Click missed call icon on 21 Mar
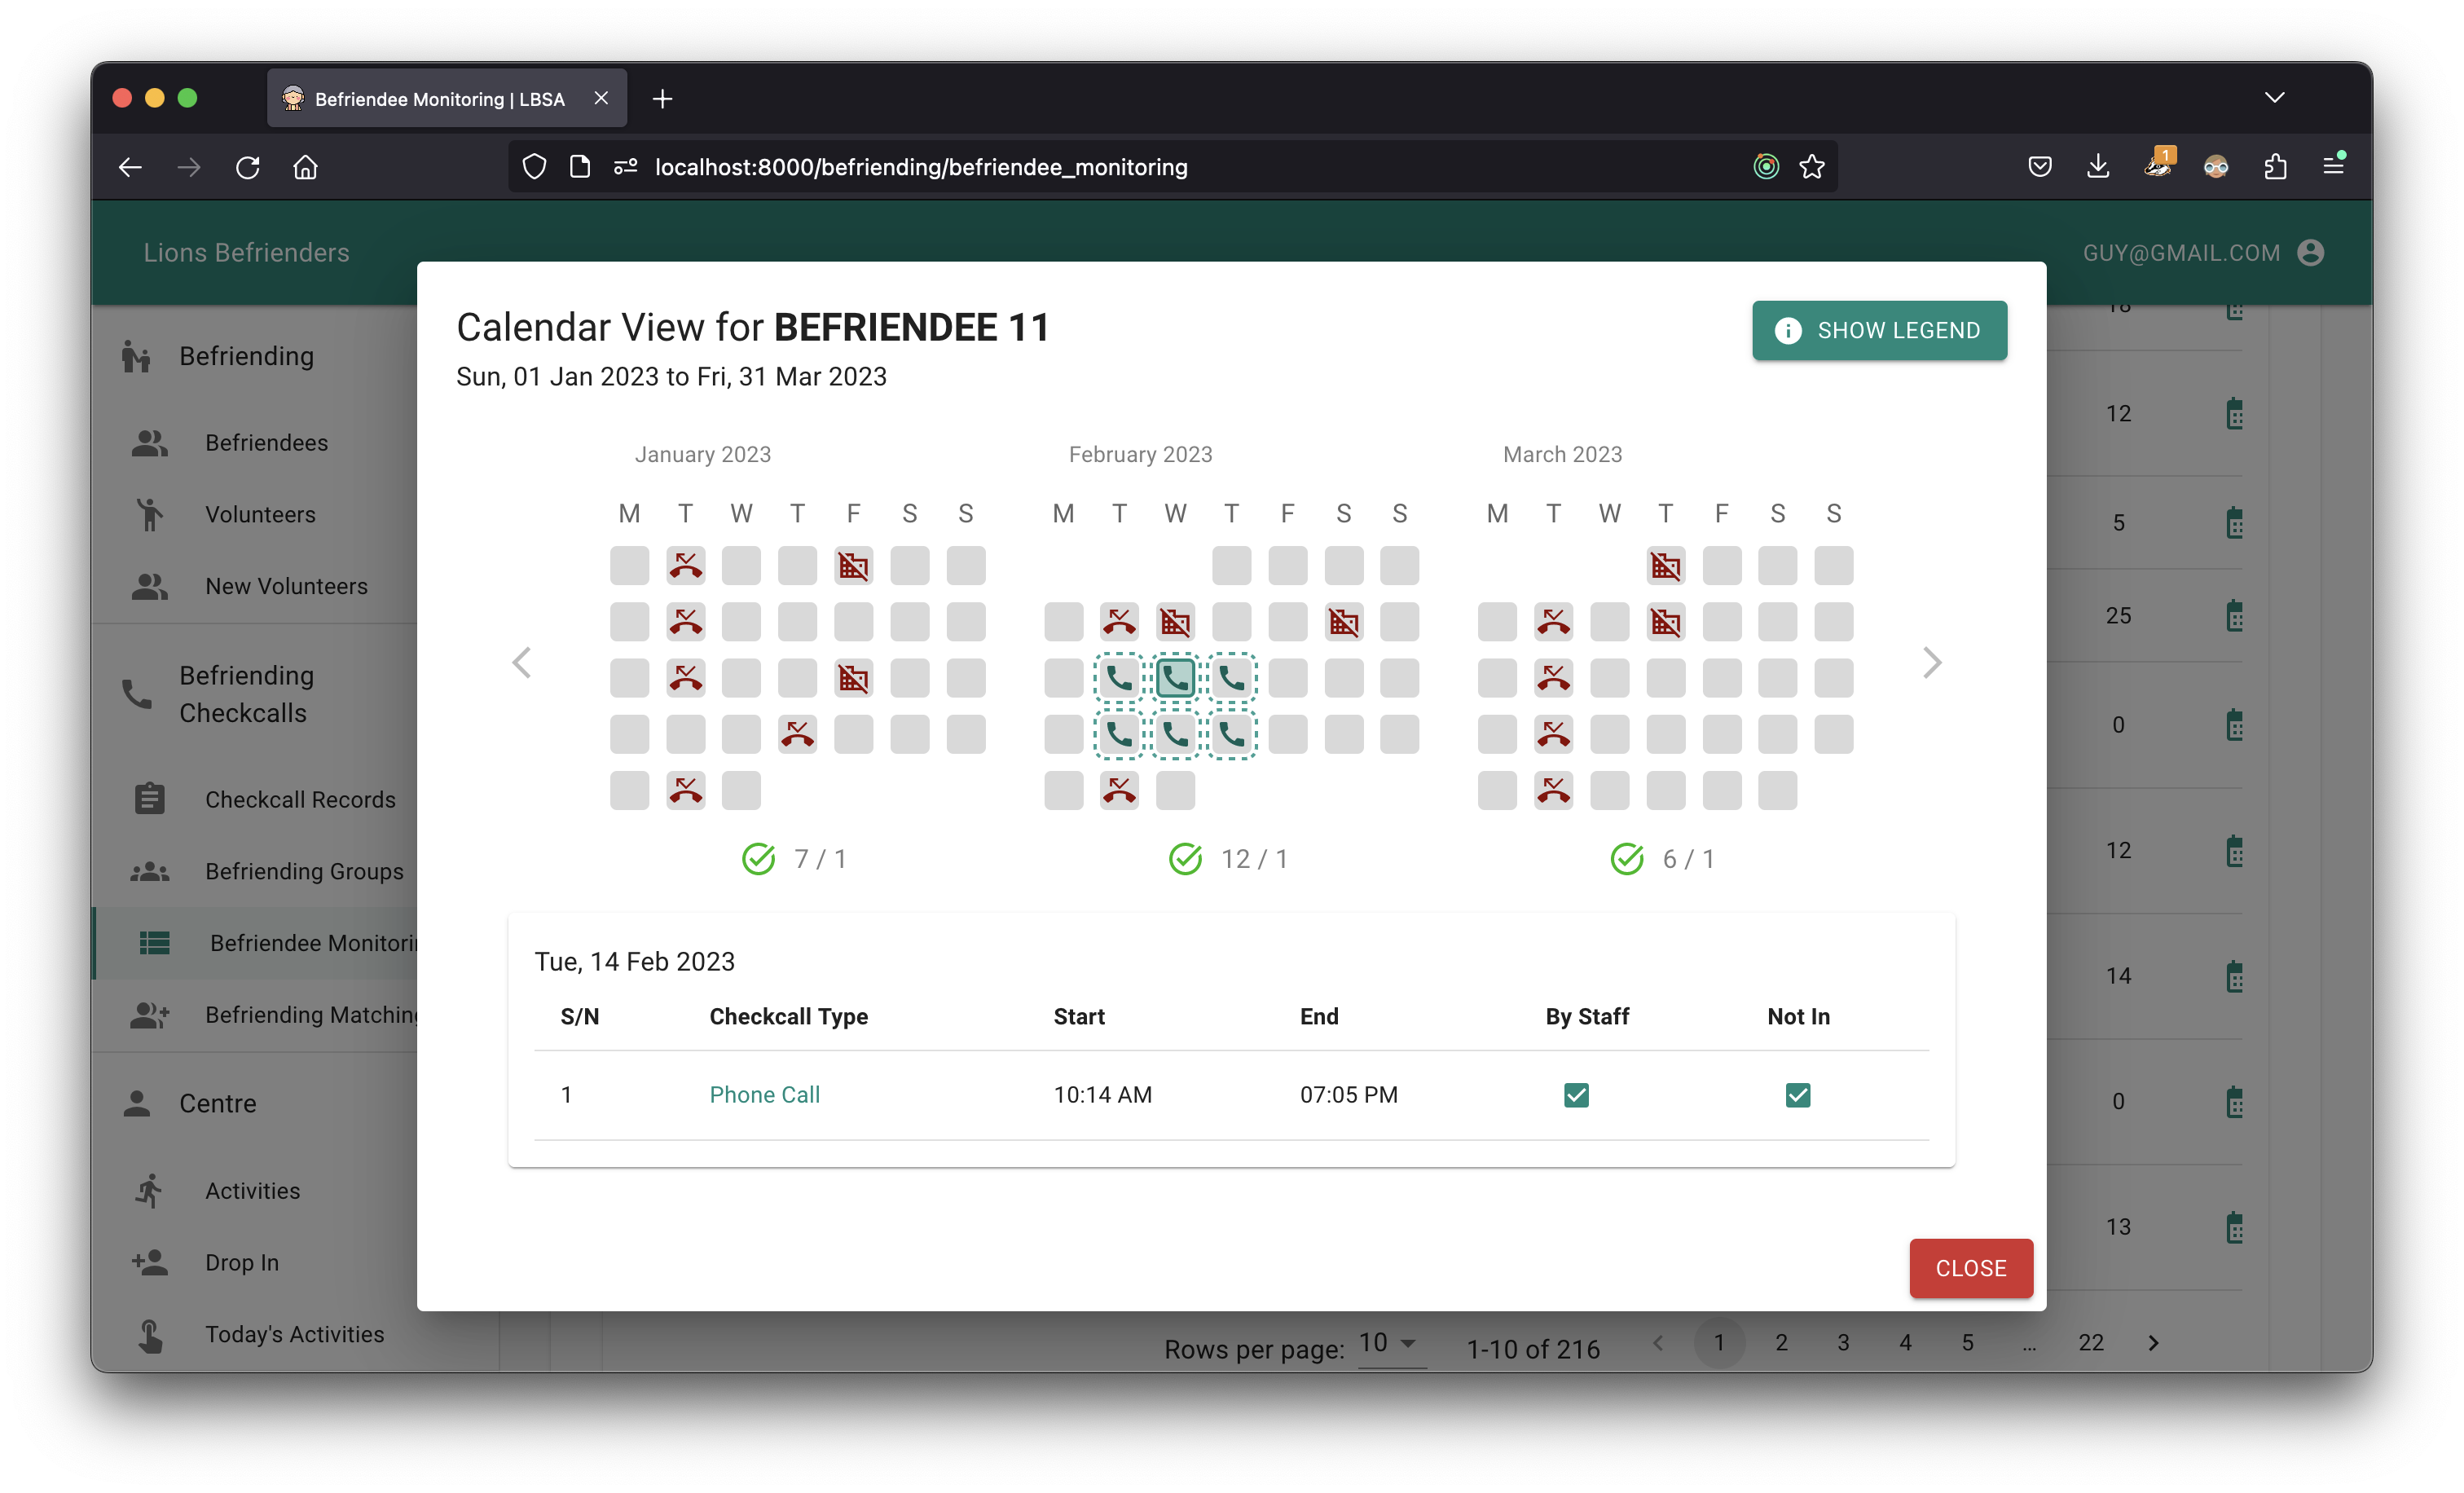 [x=1553, y=734]
